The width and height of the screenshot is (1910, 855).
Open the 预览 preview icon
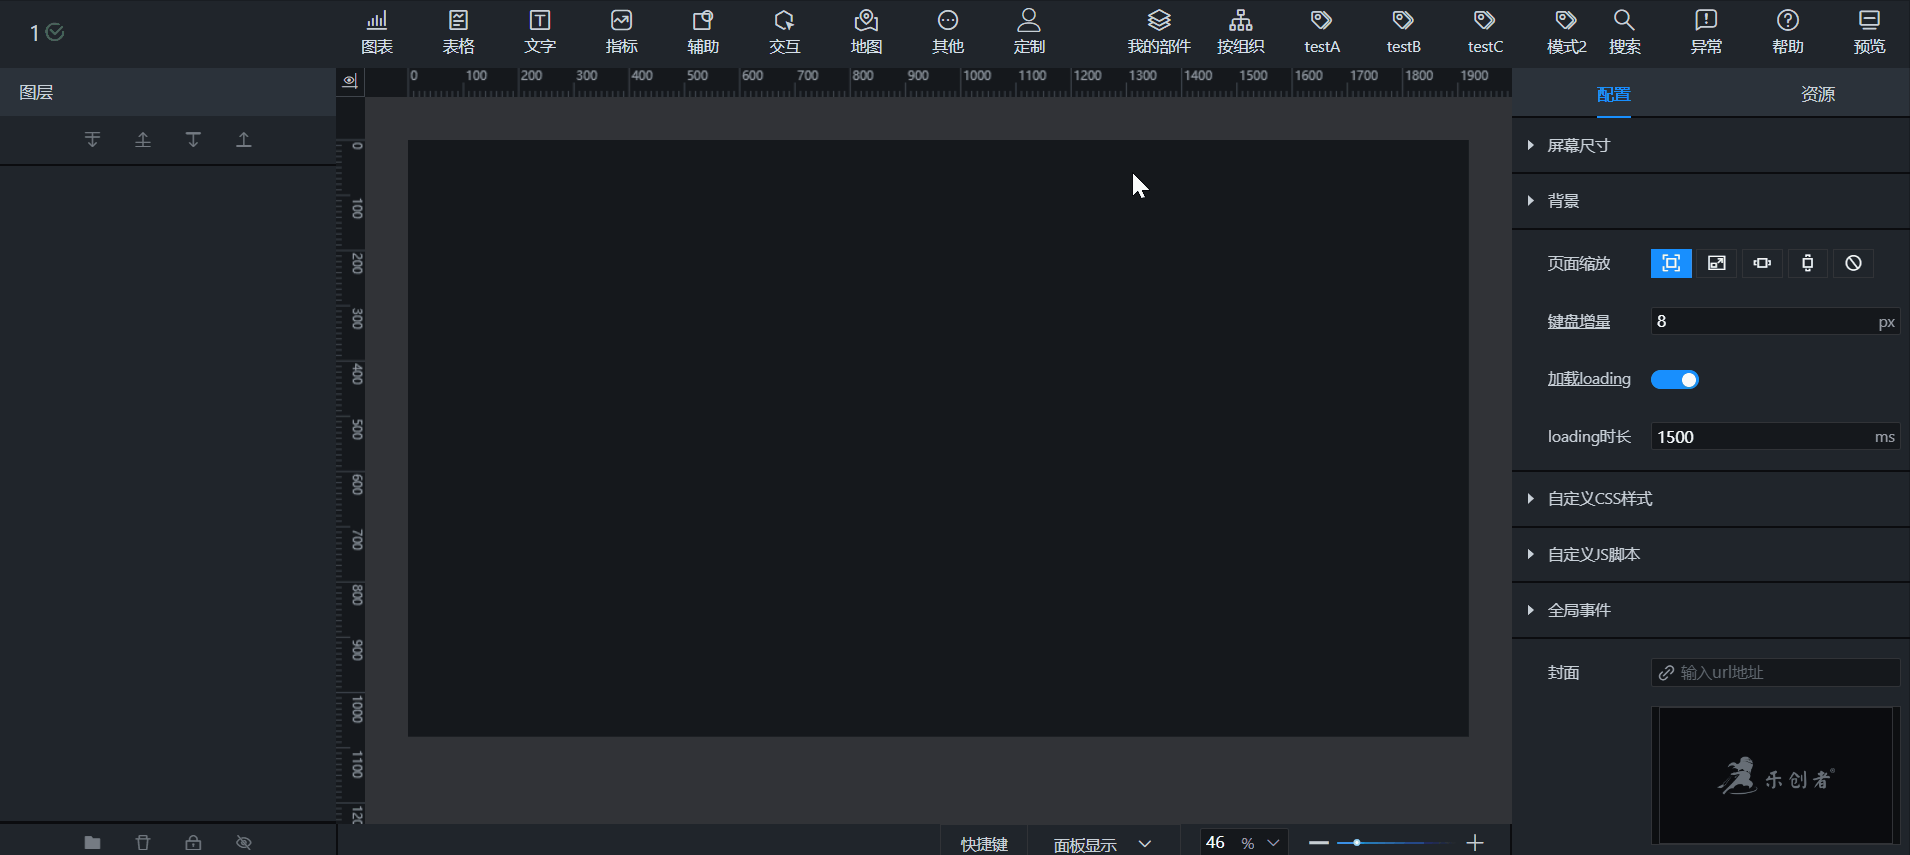click(1868, 32)
